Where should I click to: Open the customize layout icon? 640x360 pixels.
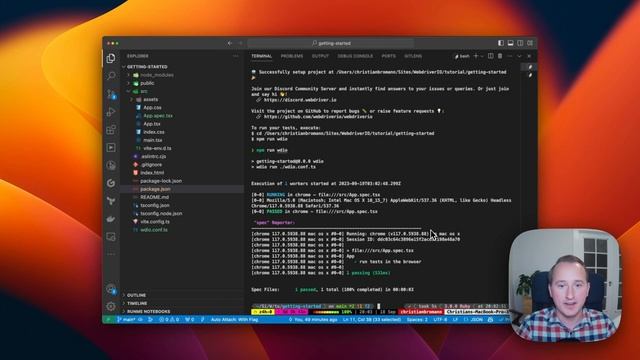530,43
